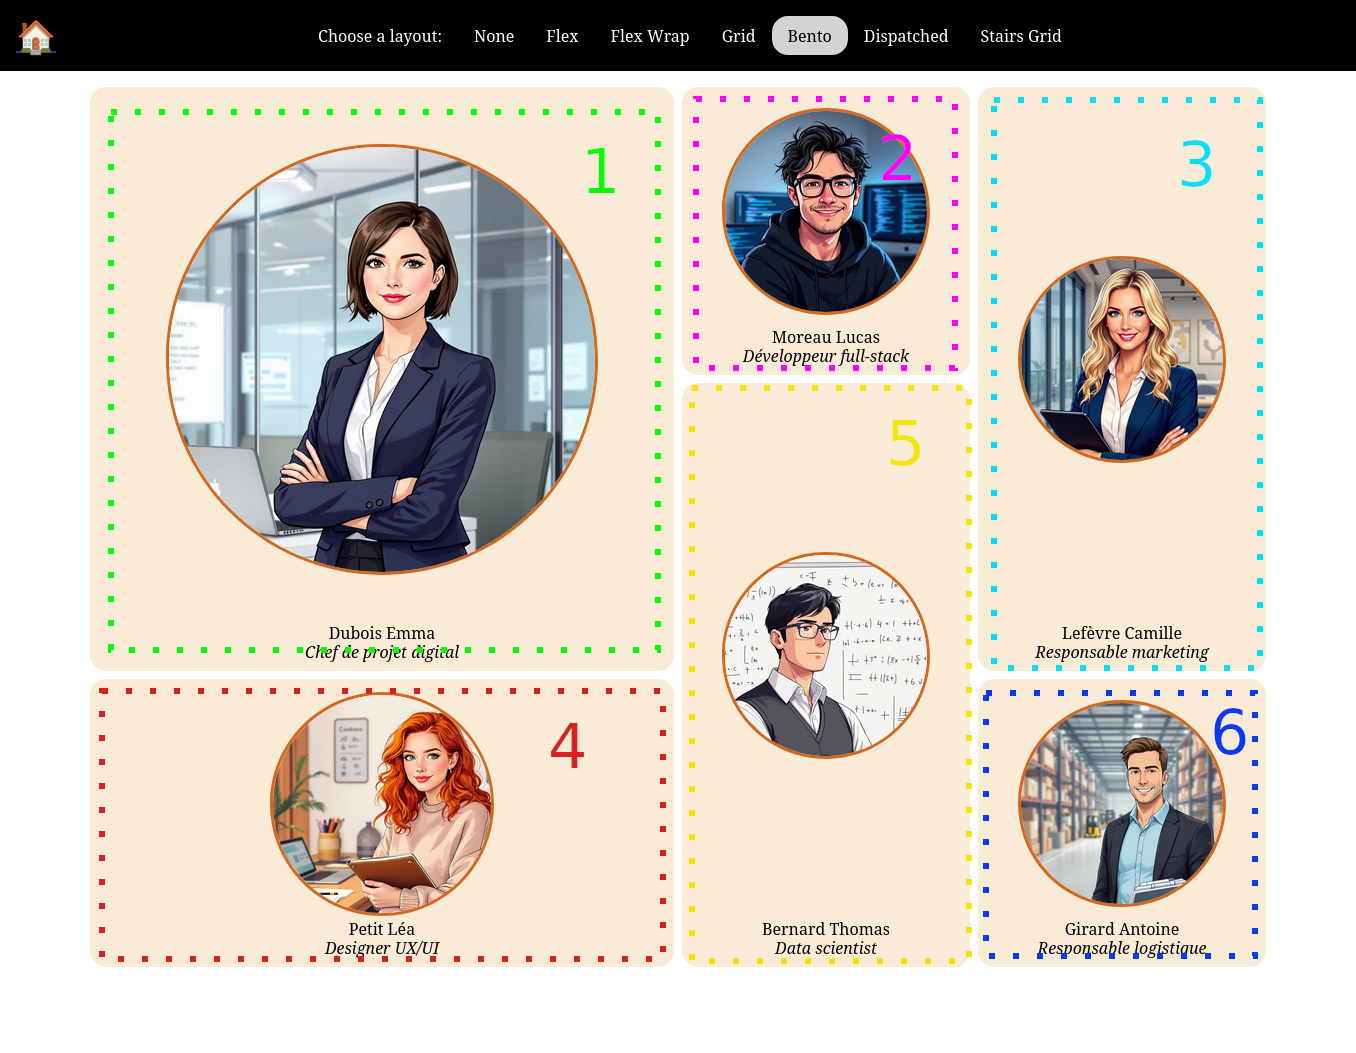Click the Designer UX/UI caption
Screen dimensions: 1356x1053
(x=382, y=948)
